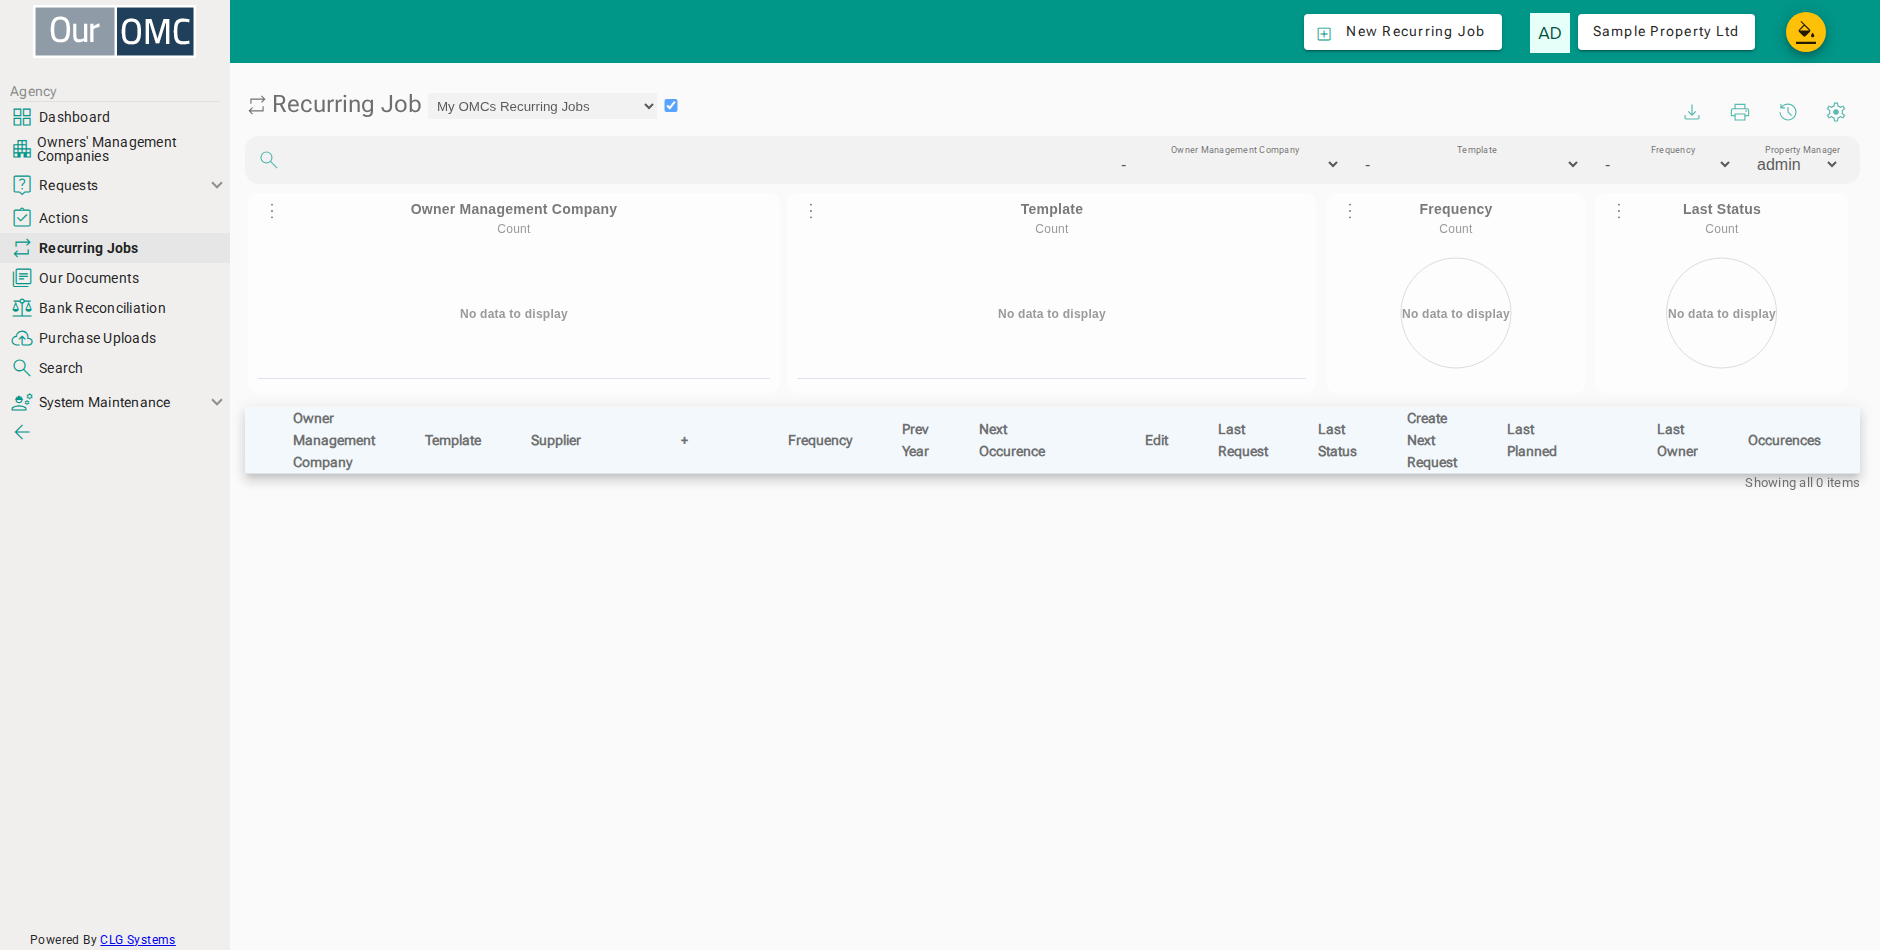Click the Edit column header

[1157, 440]
